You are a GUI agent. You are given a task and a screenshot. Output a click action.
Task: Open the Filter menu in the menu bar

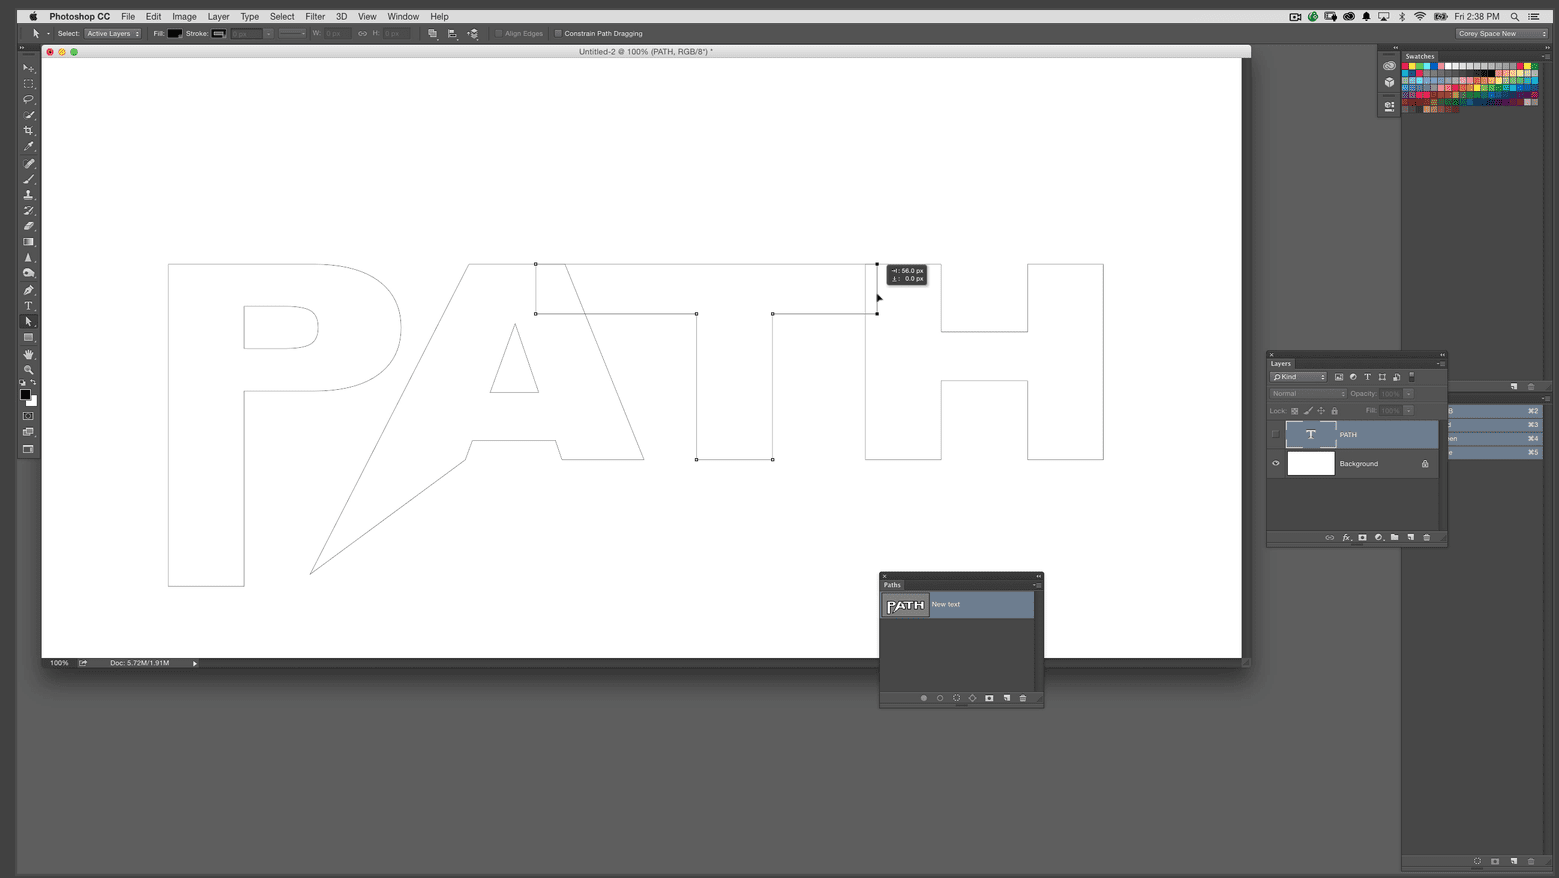pyautogui.click(x=315, y=16)
